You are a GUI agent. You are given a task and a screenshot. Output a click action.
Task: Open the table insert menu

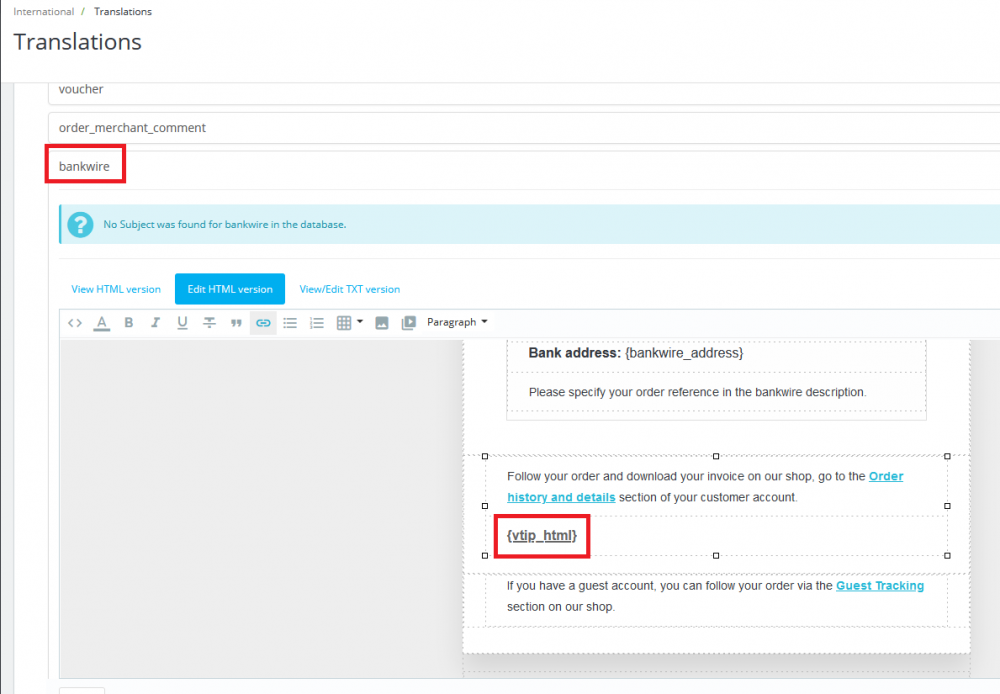(x=349, y=323)
